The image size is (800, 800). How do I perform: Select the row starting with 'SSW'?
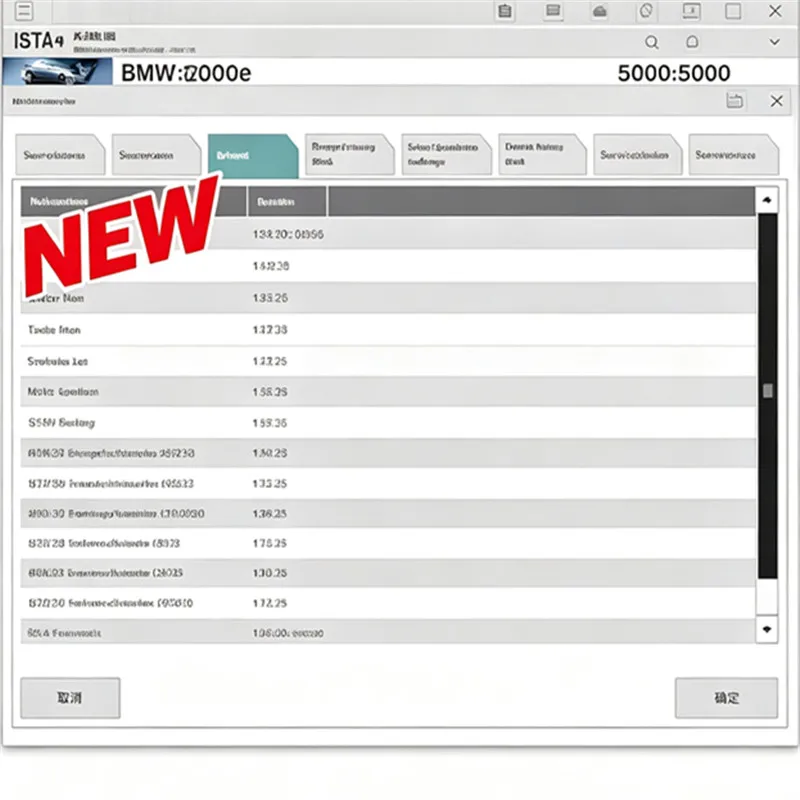click(388, 422)
